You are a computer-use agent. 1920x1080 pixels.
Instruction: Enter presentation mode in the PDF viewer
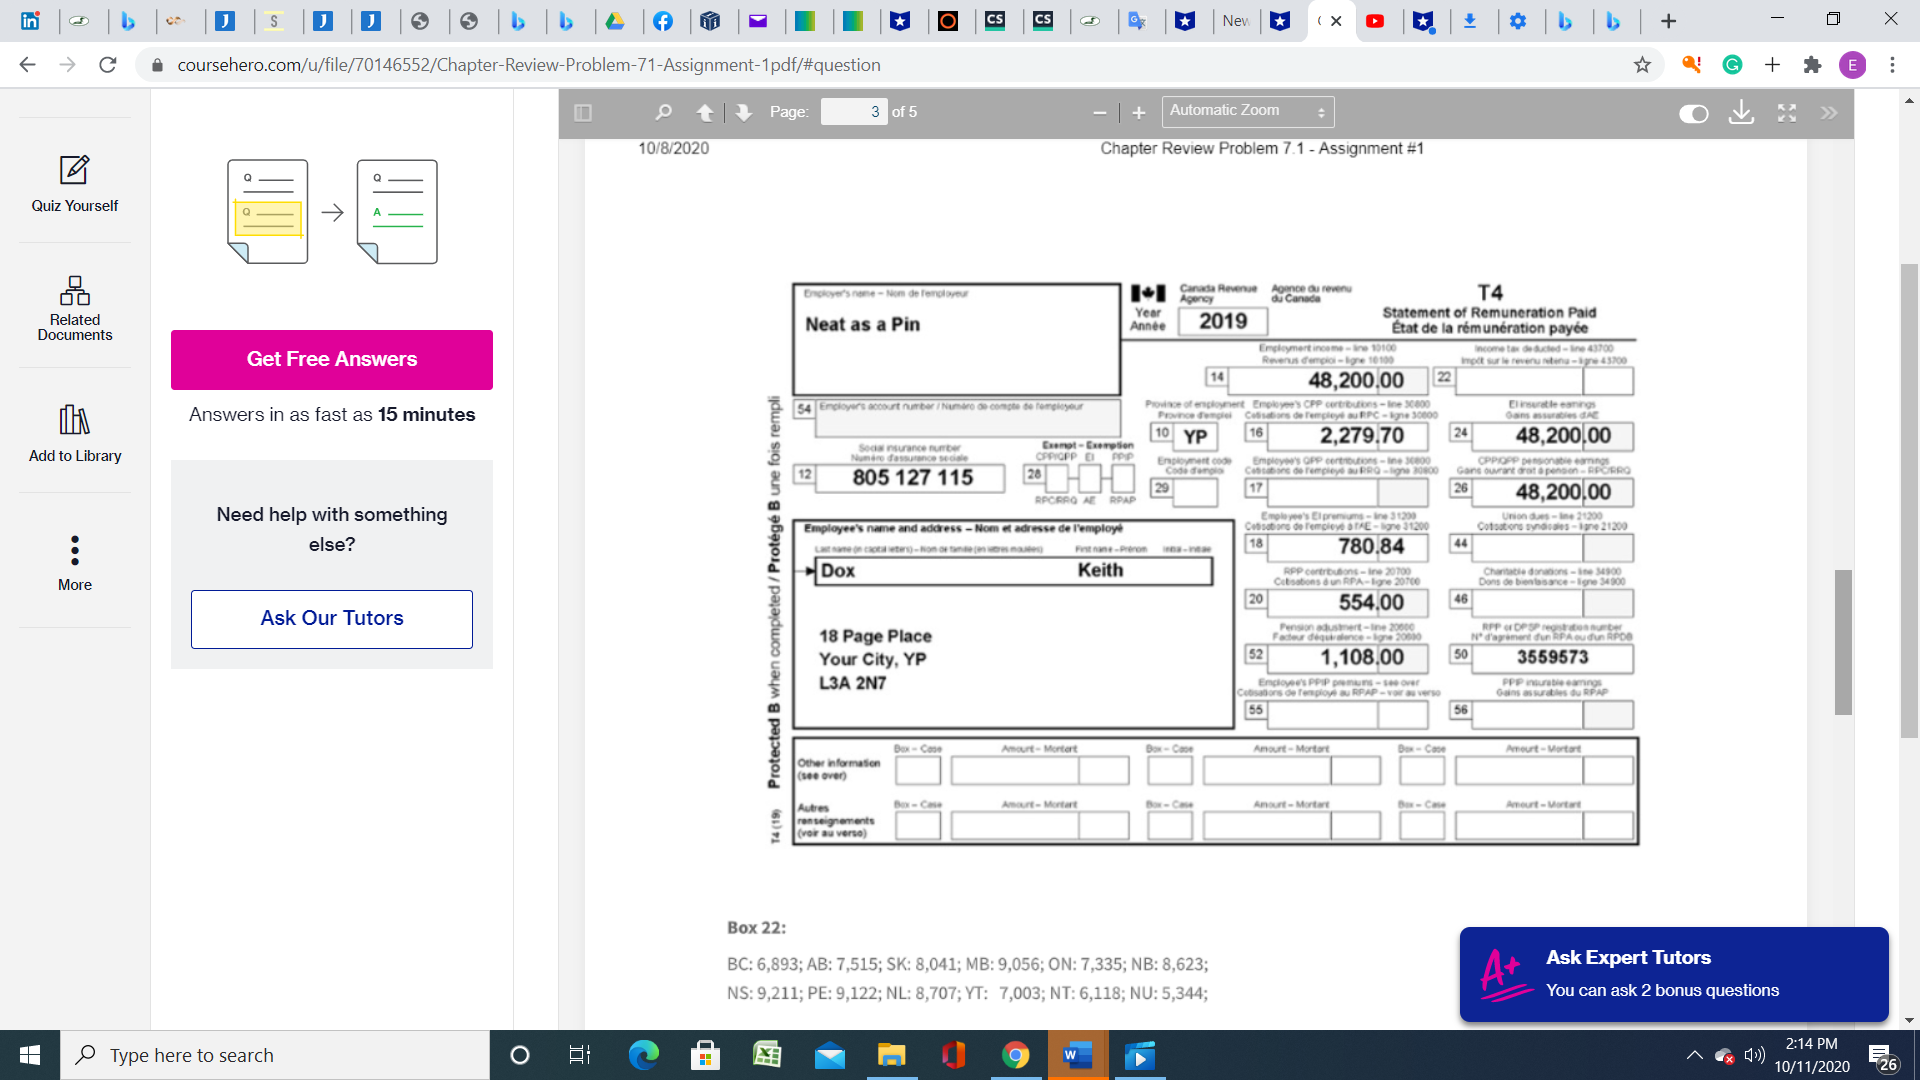click(1786, 113)
